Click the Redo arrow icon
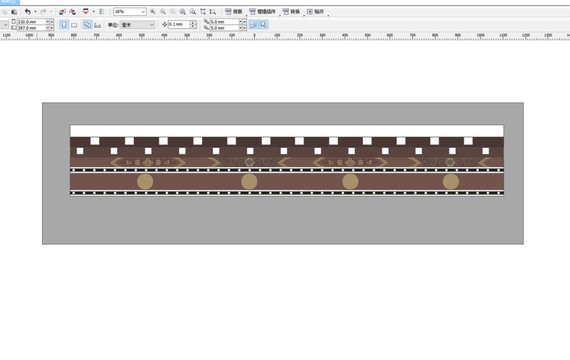 pos(43,12)
